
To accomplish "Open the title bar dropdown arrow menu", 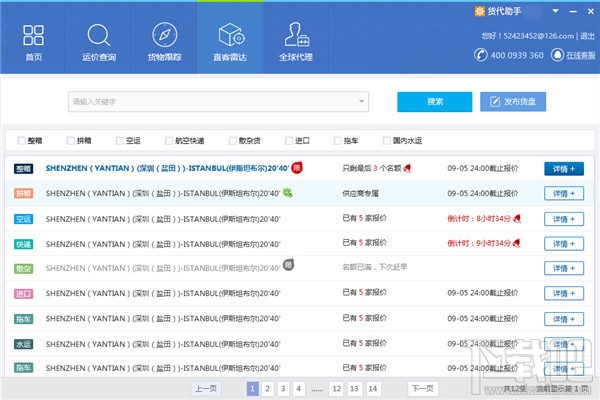I will (555, 11).
